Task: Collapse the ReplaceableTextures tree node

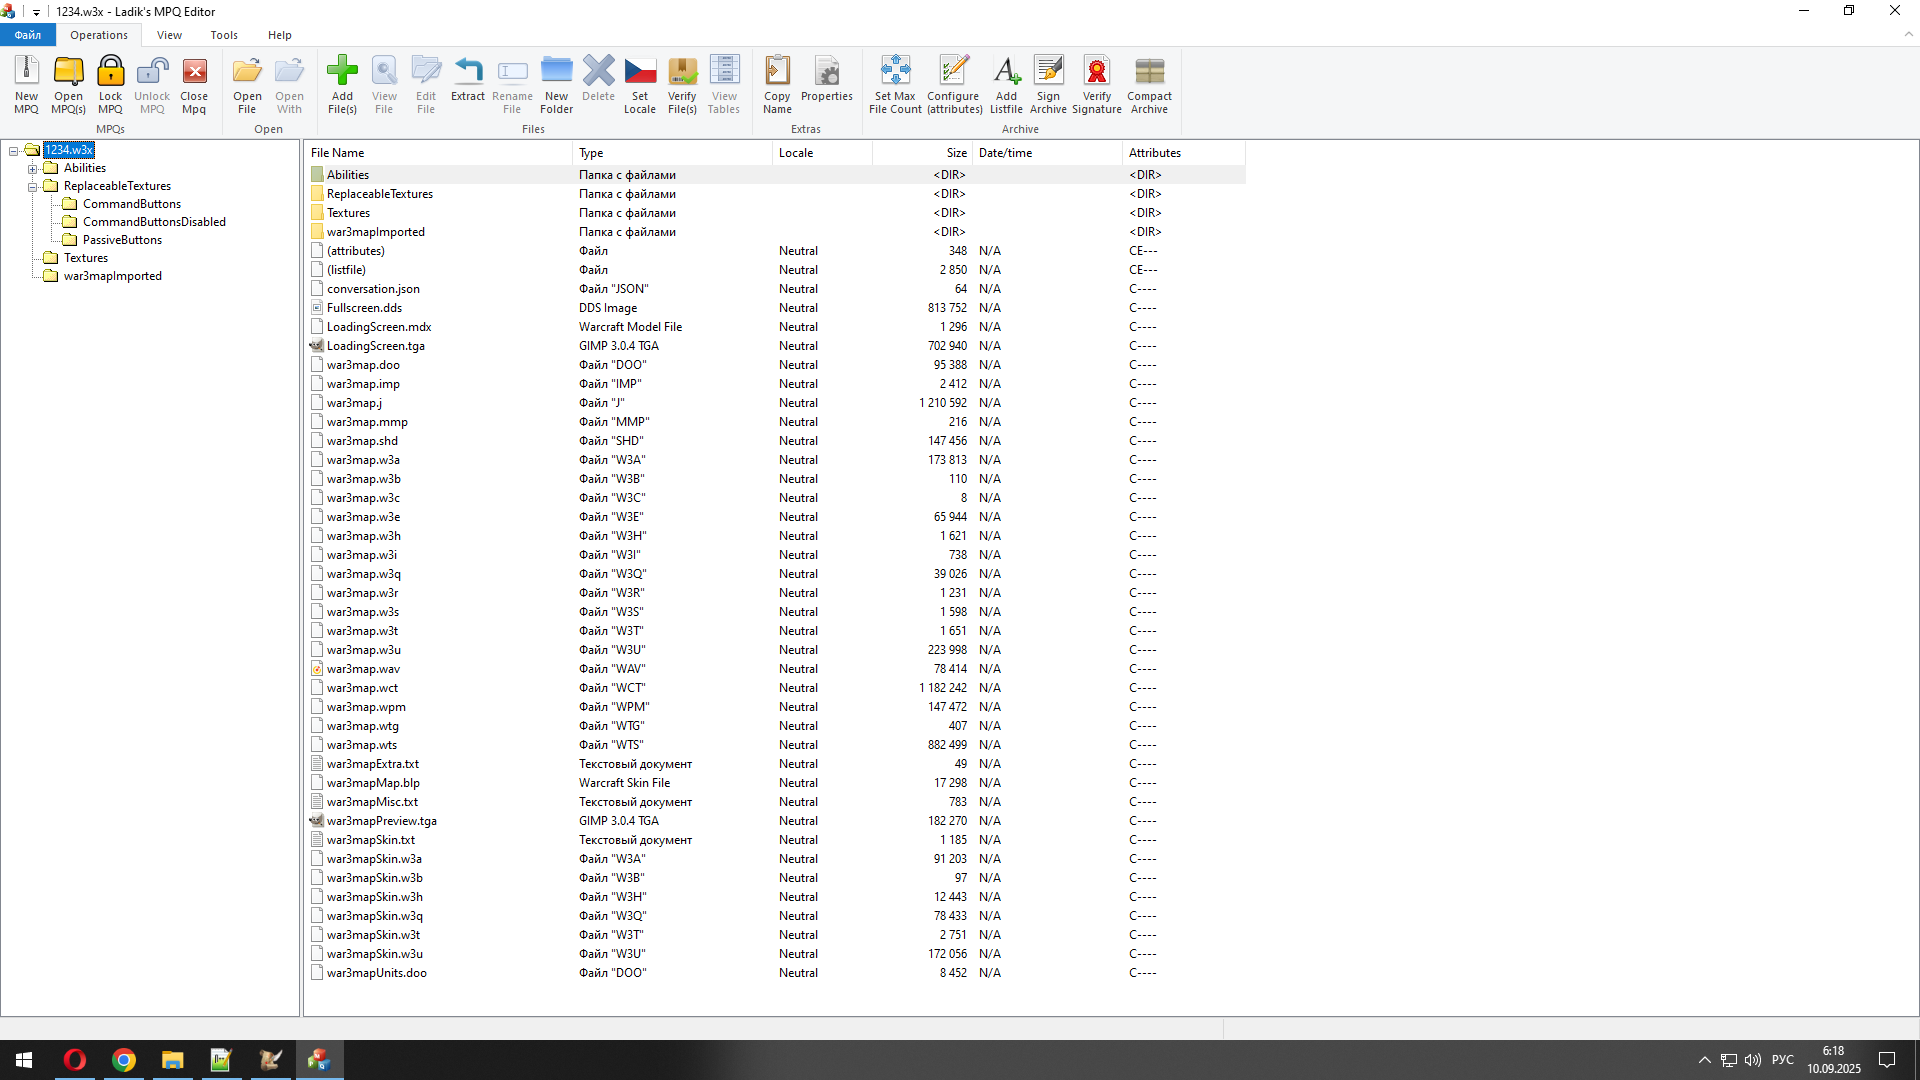Action: 32,187
